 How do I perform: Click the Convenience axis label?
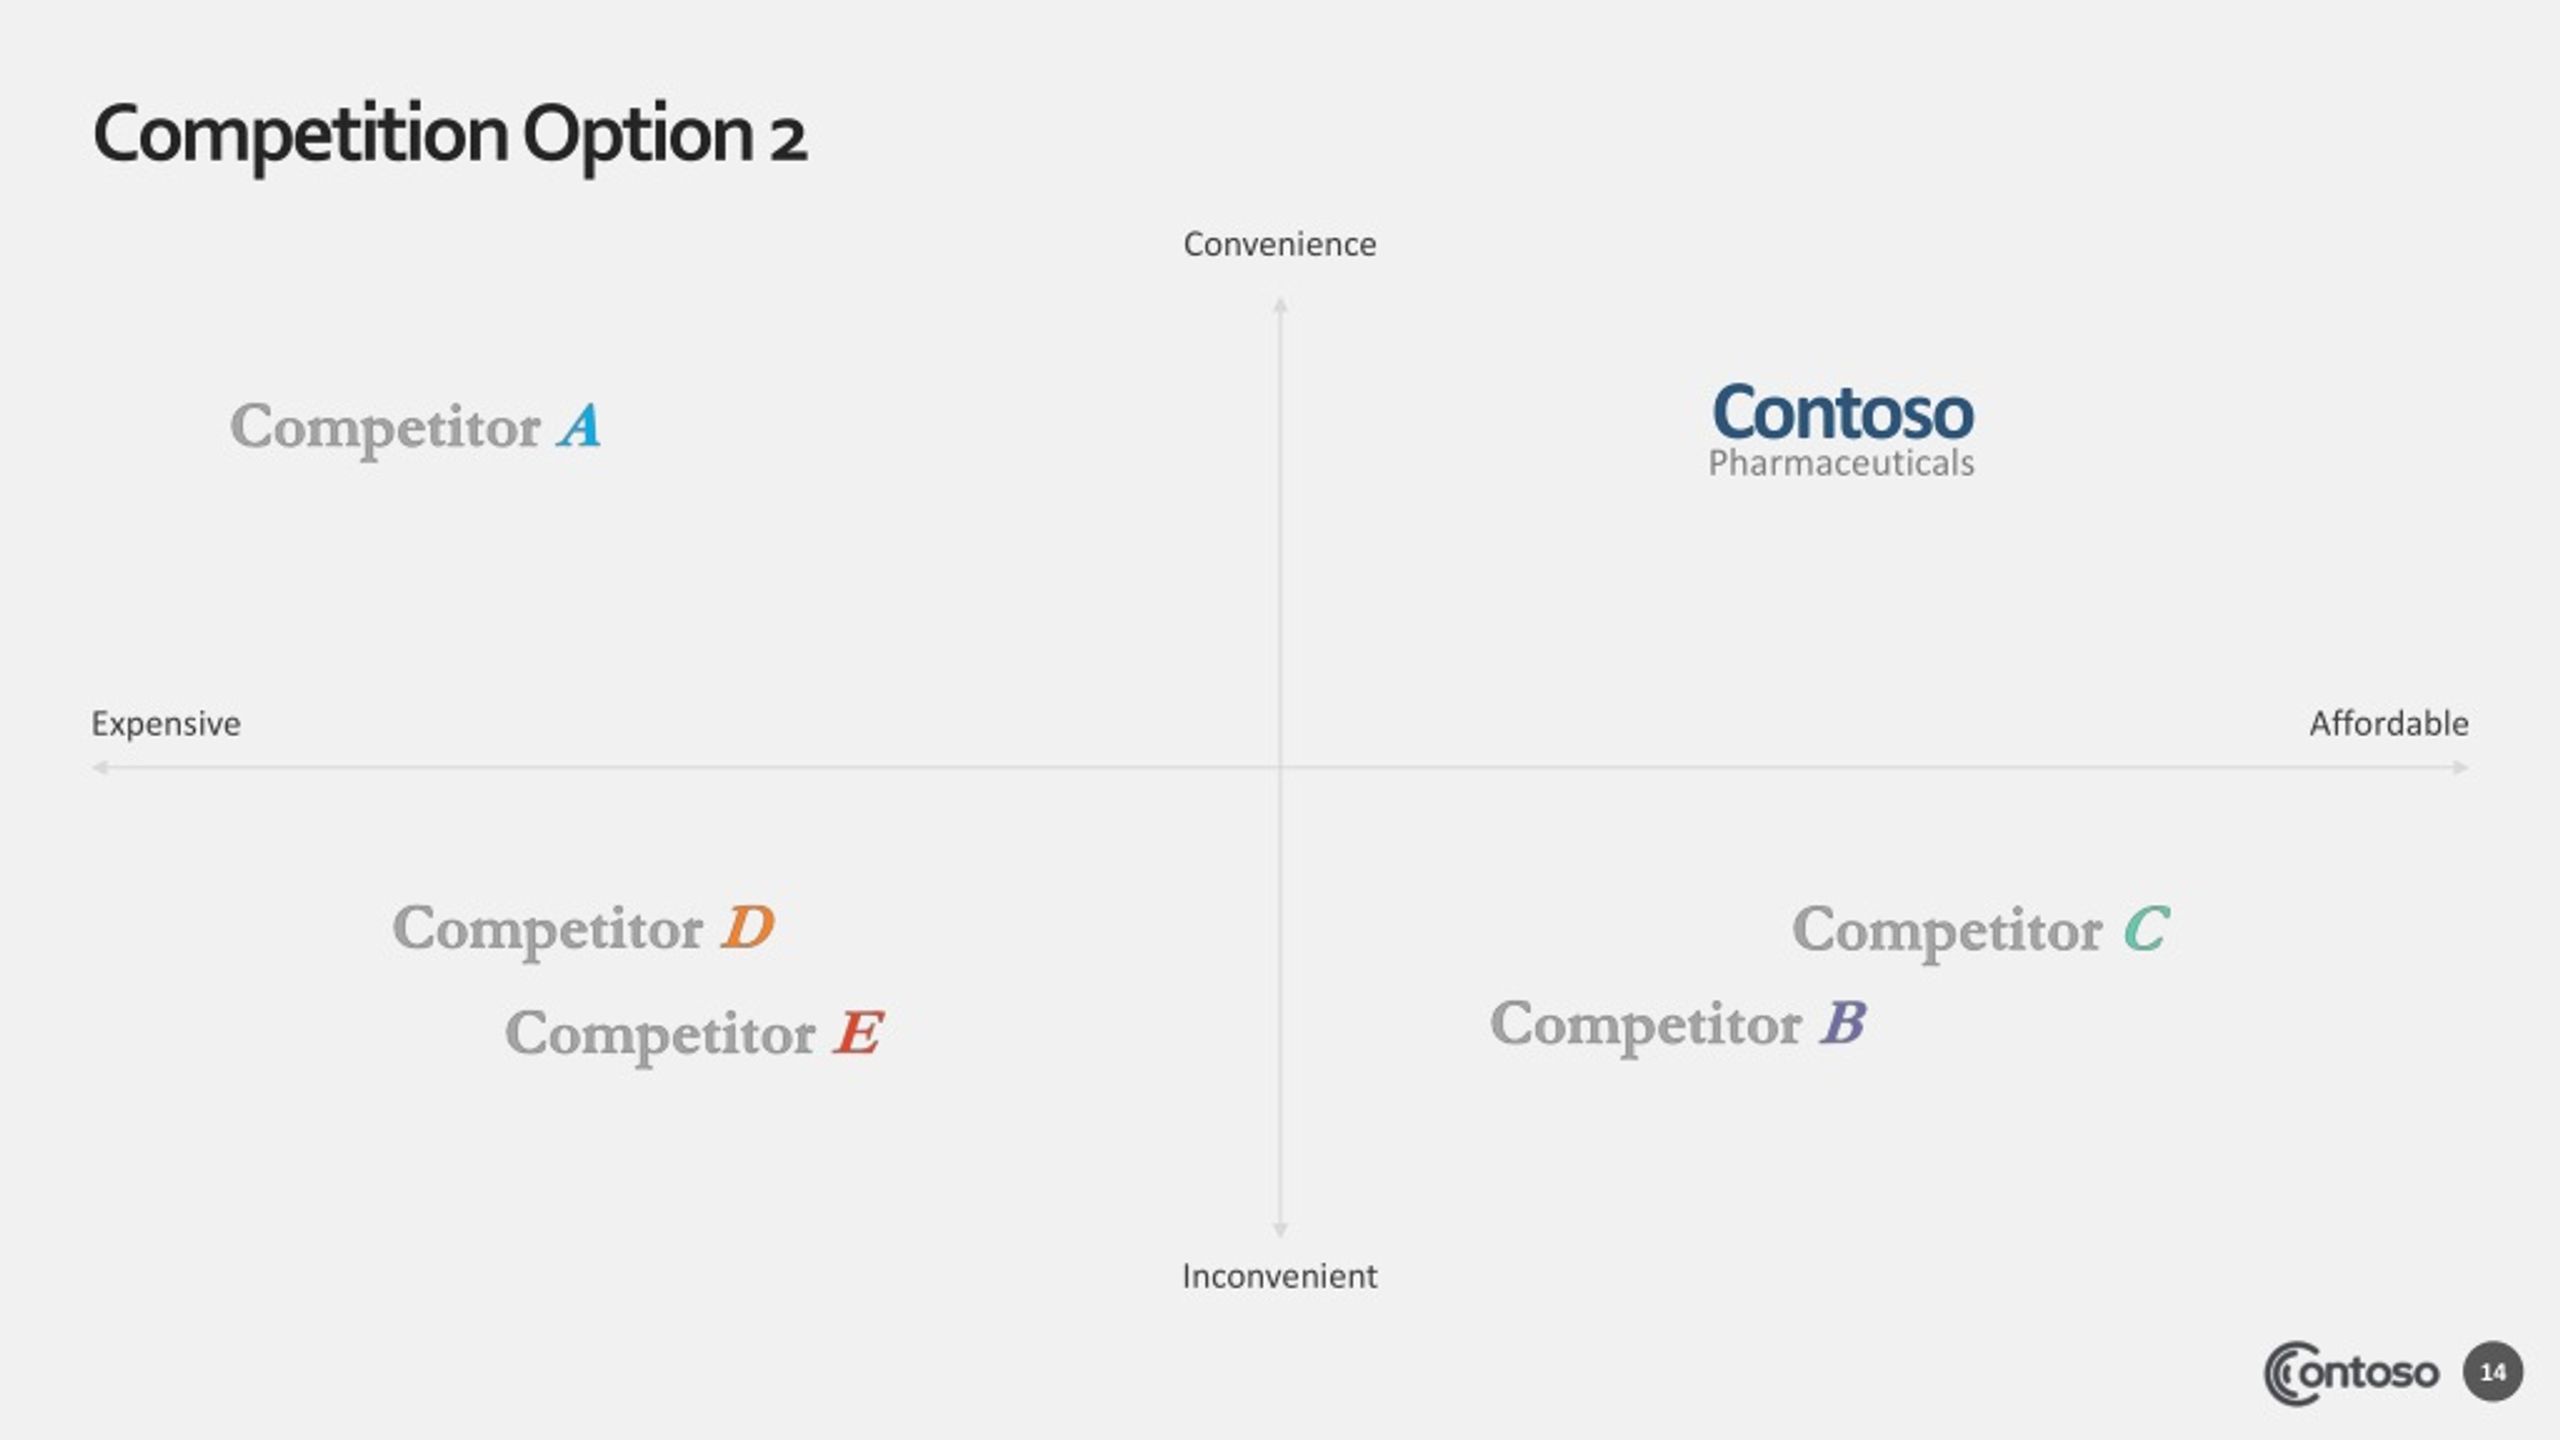coord(1280,244)
